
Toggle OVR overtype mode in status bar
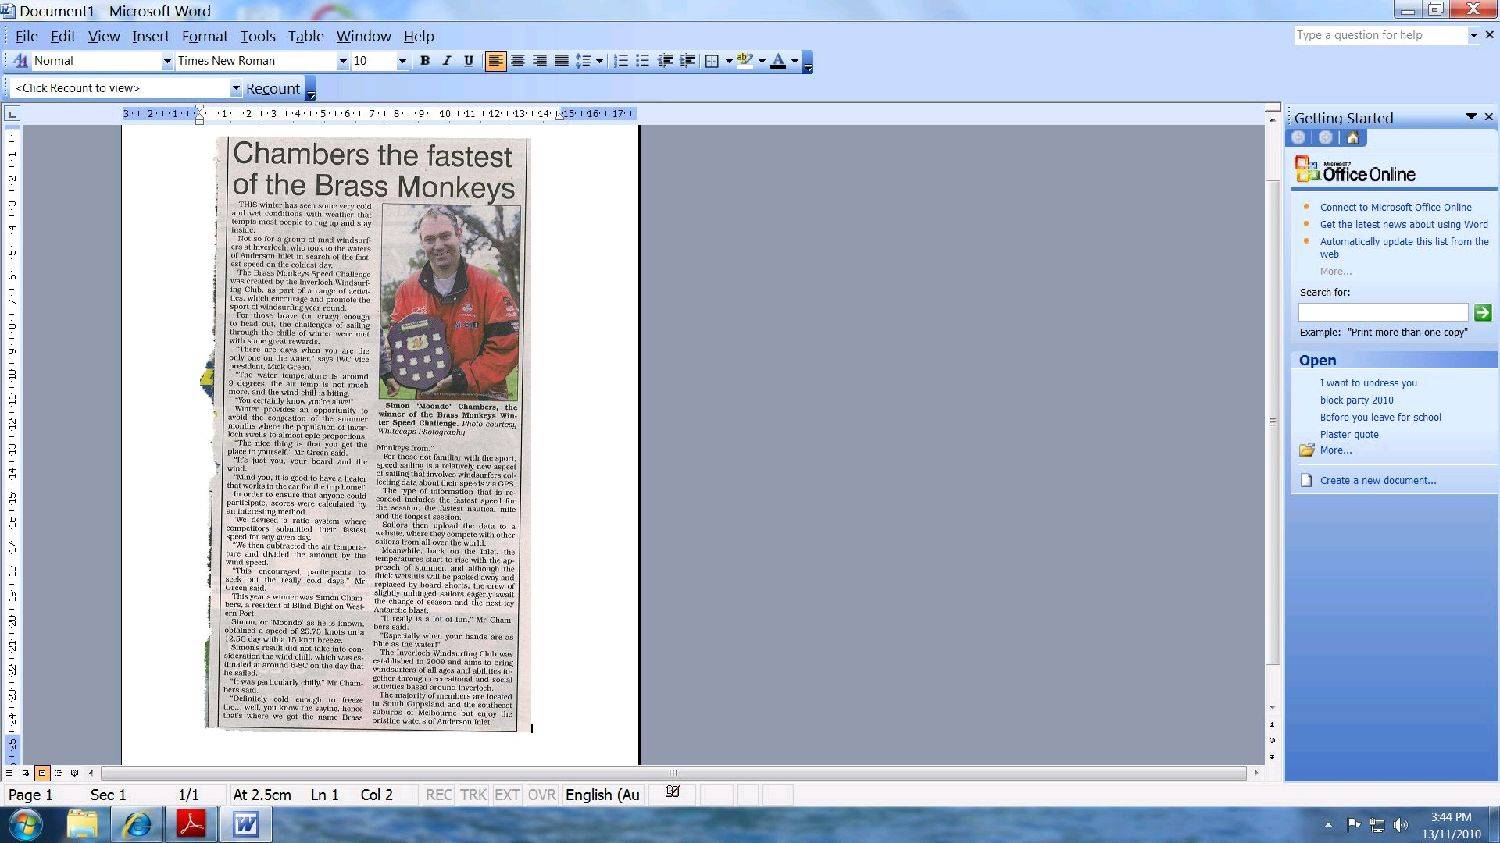click(x=541, y=795)
